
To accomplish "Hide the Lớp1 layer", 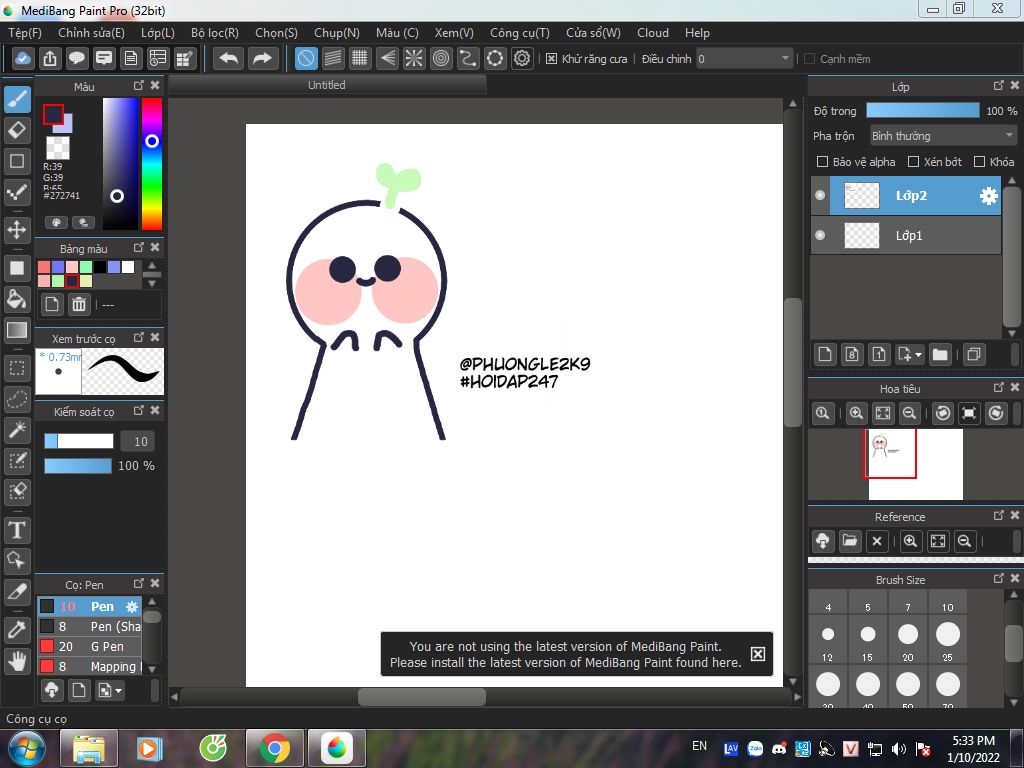I will (x=820, y=235).
